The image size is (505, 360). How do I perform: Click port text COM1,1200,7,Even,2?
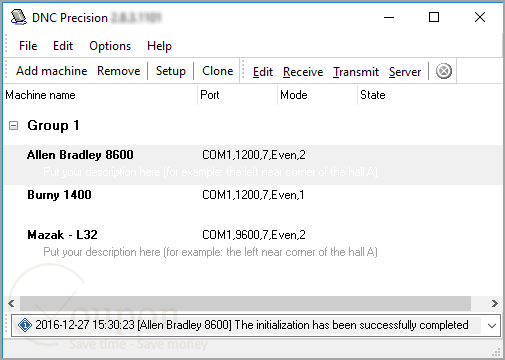click(x=254, y=155)
